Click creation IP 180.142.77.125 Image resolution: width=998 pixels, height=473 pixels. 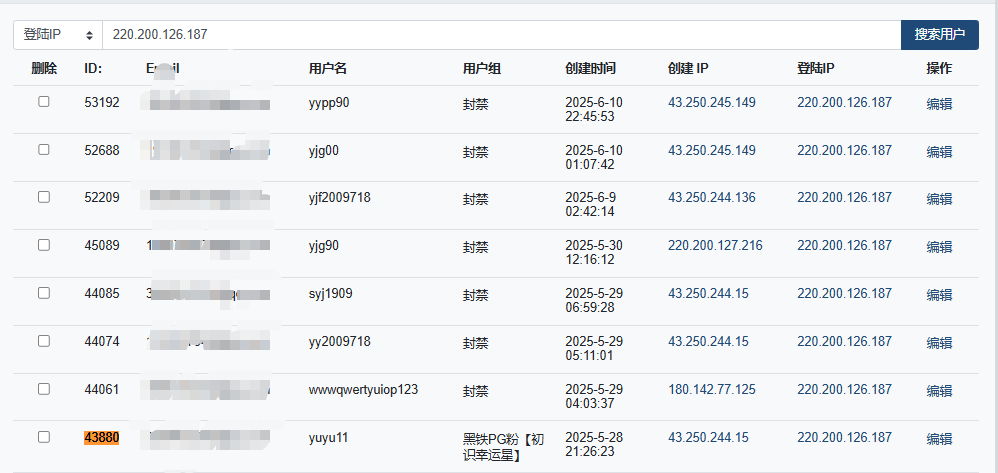(x=712, y=390)
